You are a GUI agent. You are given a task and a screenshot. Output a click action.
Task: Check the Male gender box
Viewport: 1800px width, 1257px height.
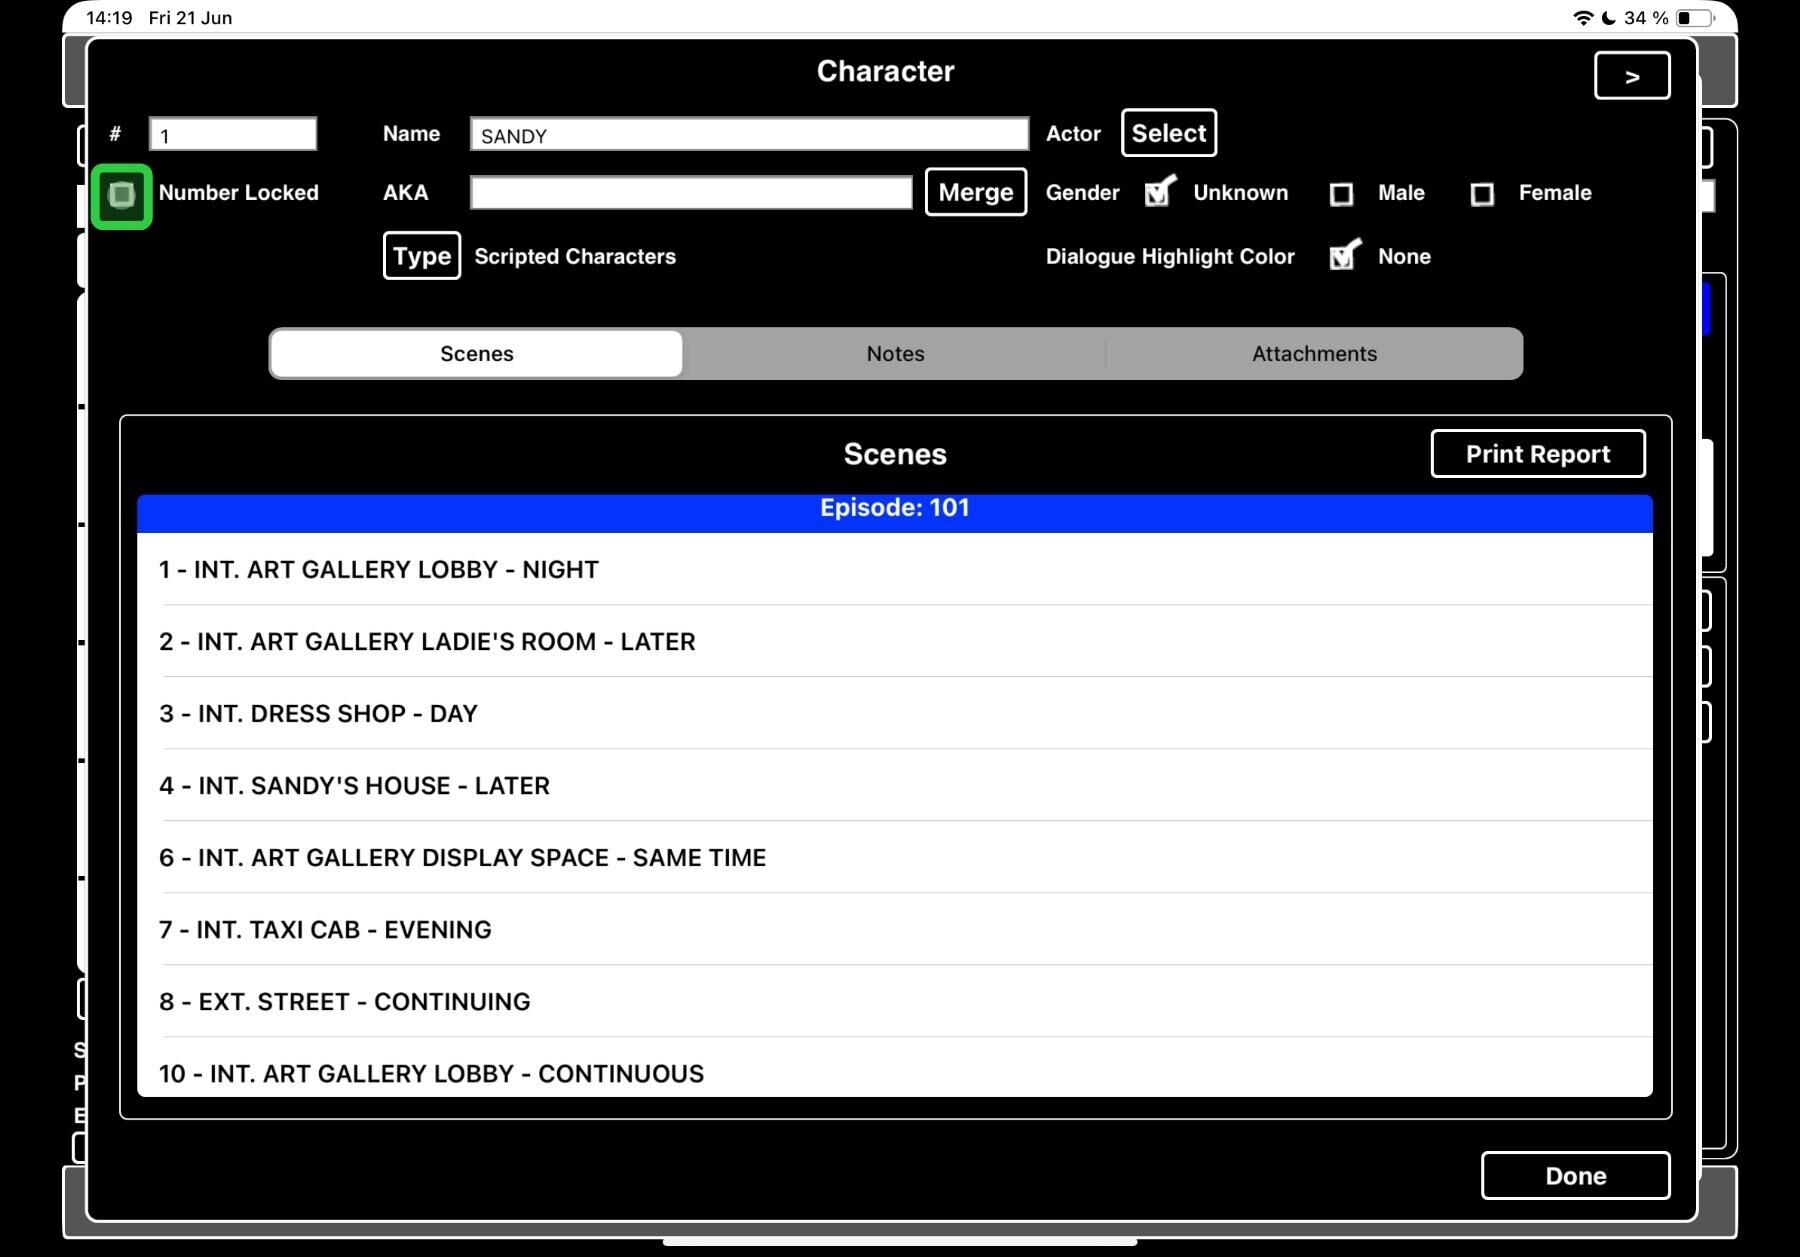pyautogui.click(x=1341, y=194)
